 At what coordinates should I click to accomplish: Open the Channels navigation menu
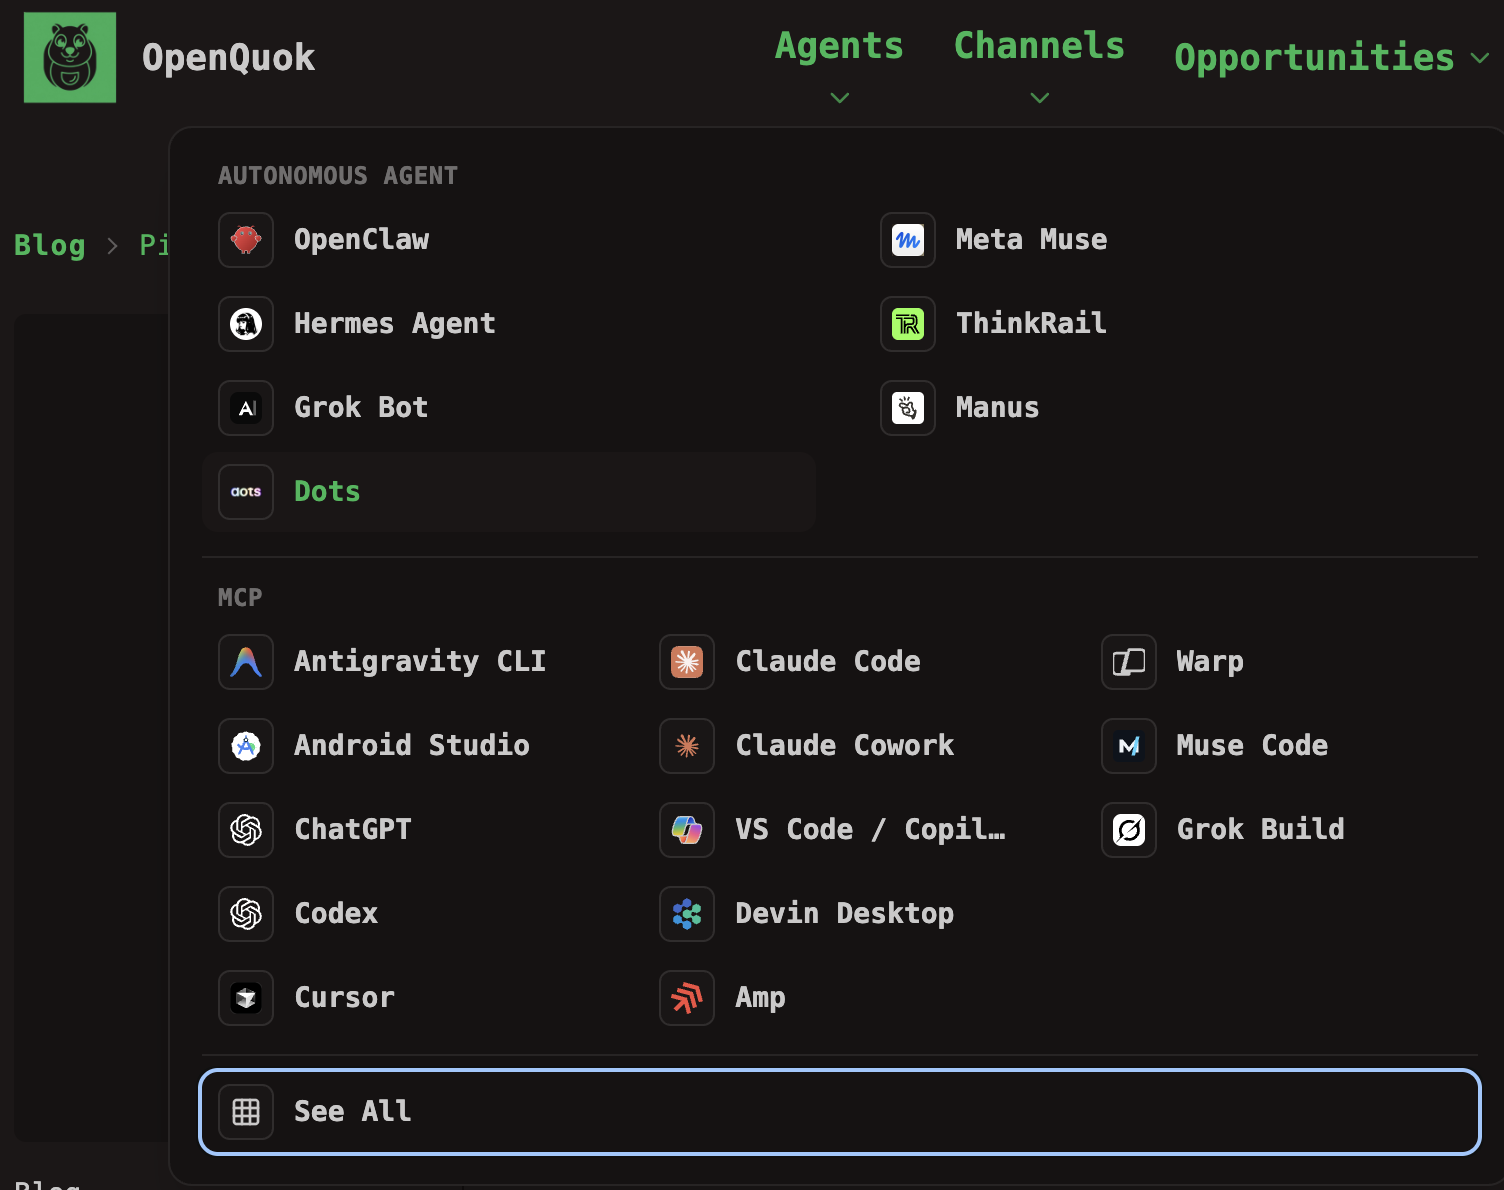pos(1039,46)
